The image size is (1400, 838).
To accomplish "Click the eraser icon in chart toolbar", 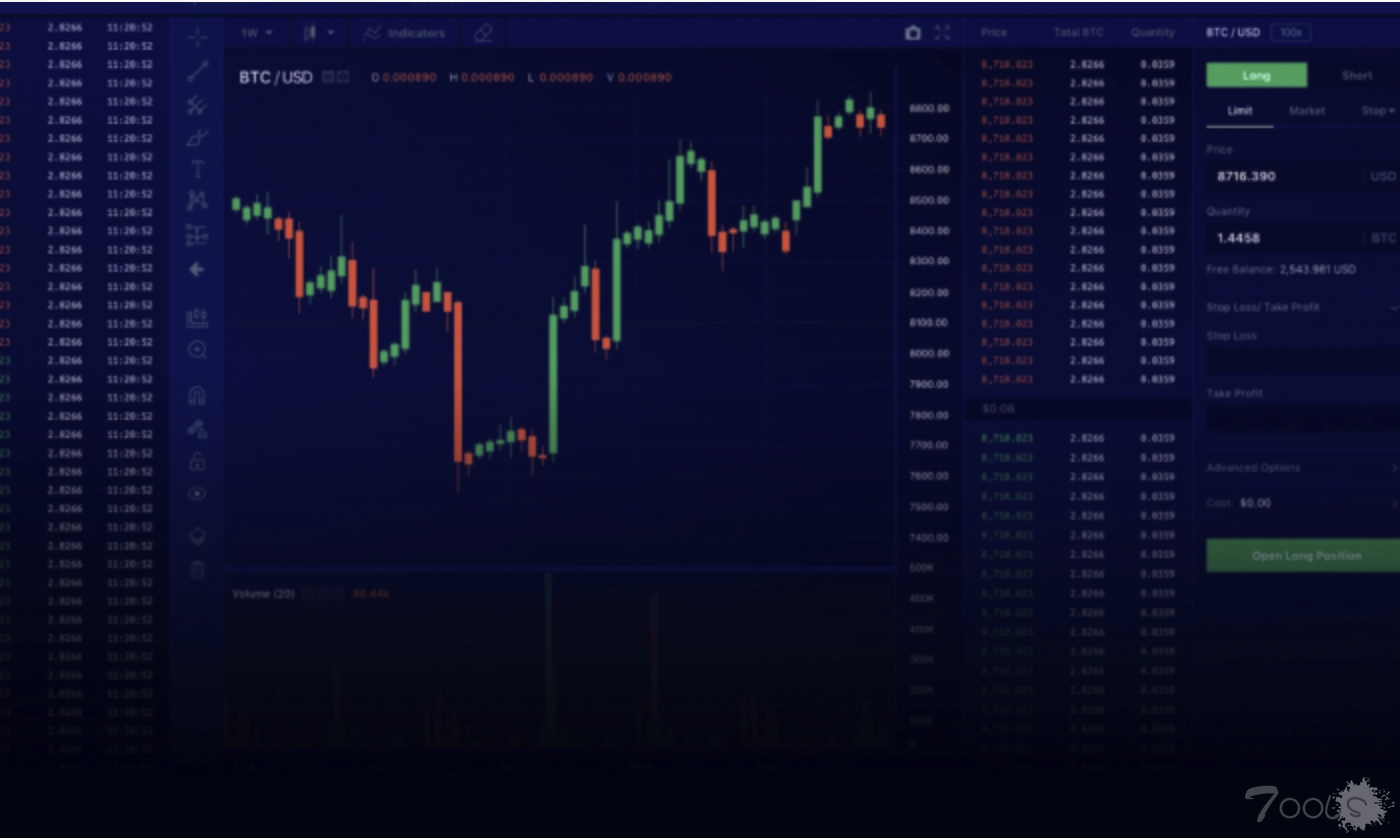I will (x=484, y=33).
